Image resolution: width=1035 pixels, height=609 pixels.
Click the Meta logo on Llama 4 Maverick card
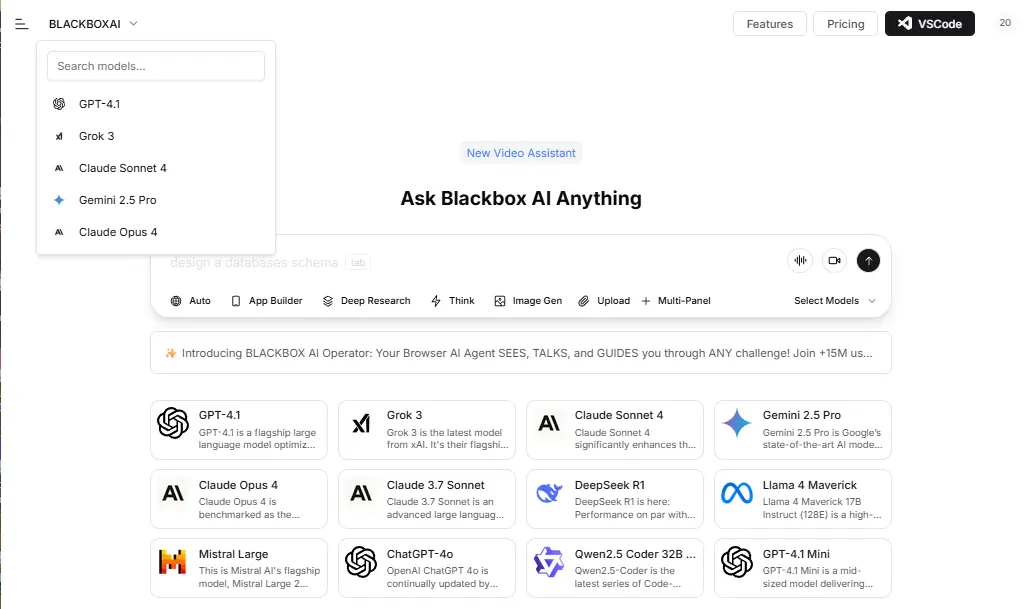(x=737, y=493)
